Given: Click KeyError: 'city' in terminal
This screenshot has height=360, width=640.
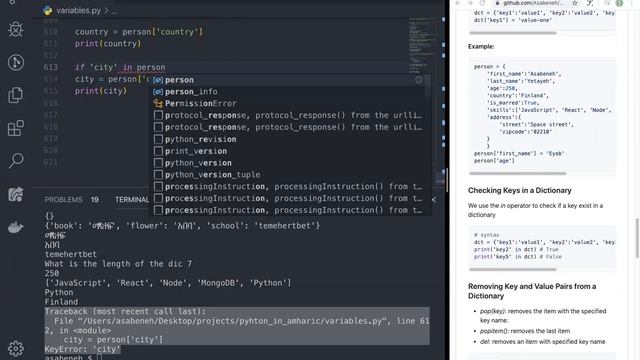Looking at the screenshot, I should 82,349.
